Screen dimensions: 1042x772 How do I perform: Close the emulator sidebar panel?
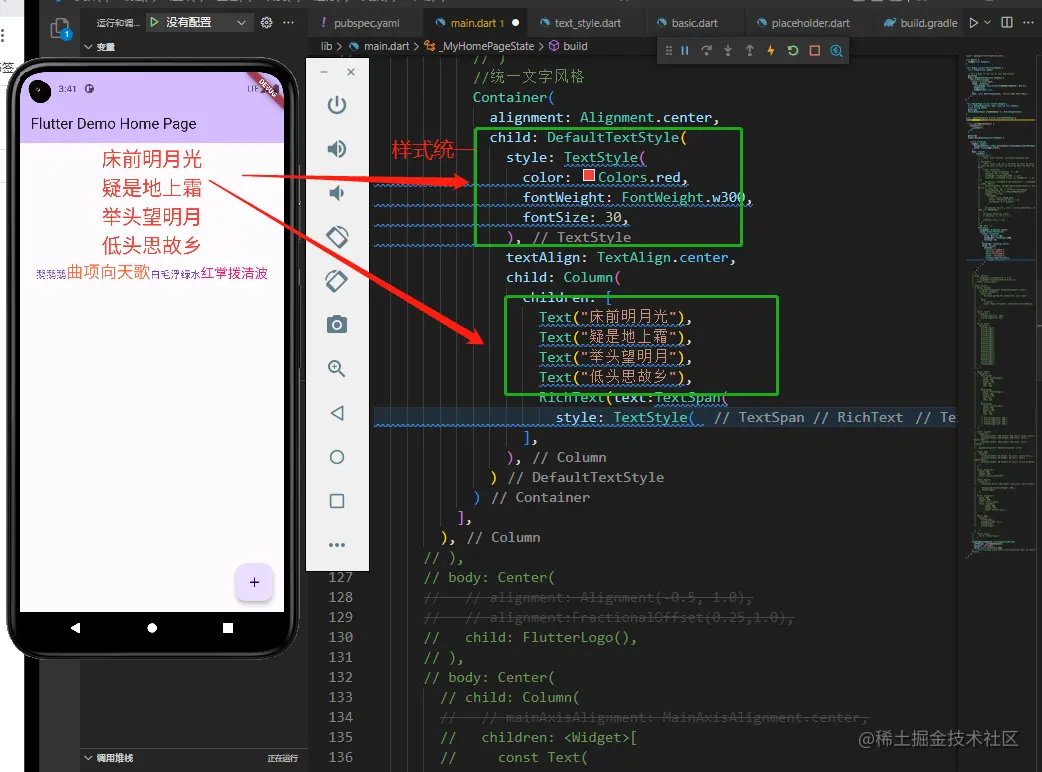pyautogui.click(x=351, y=72)
